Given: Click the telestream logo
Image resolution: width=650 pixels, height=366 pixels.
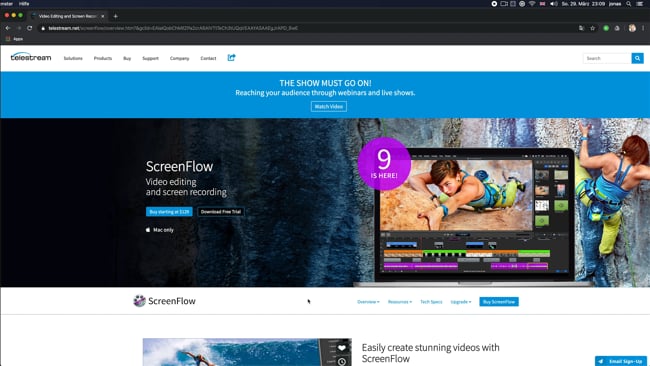Looking at the screenshot, I should pos(31,57).
